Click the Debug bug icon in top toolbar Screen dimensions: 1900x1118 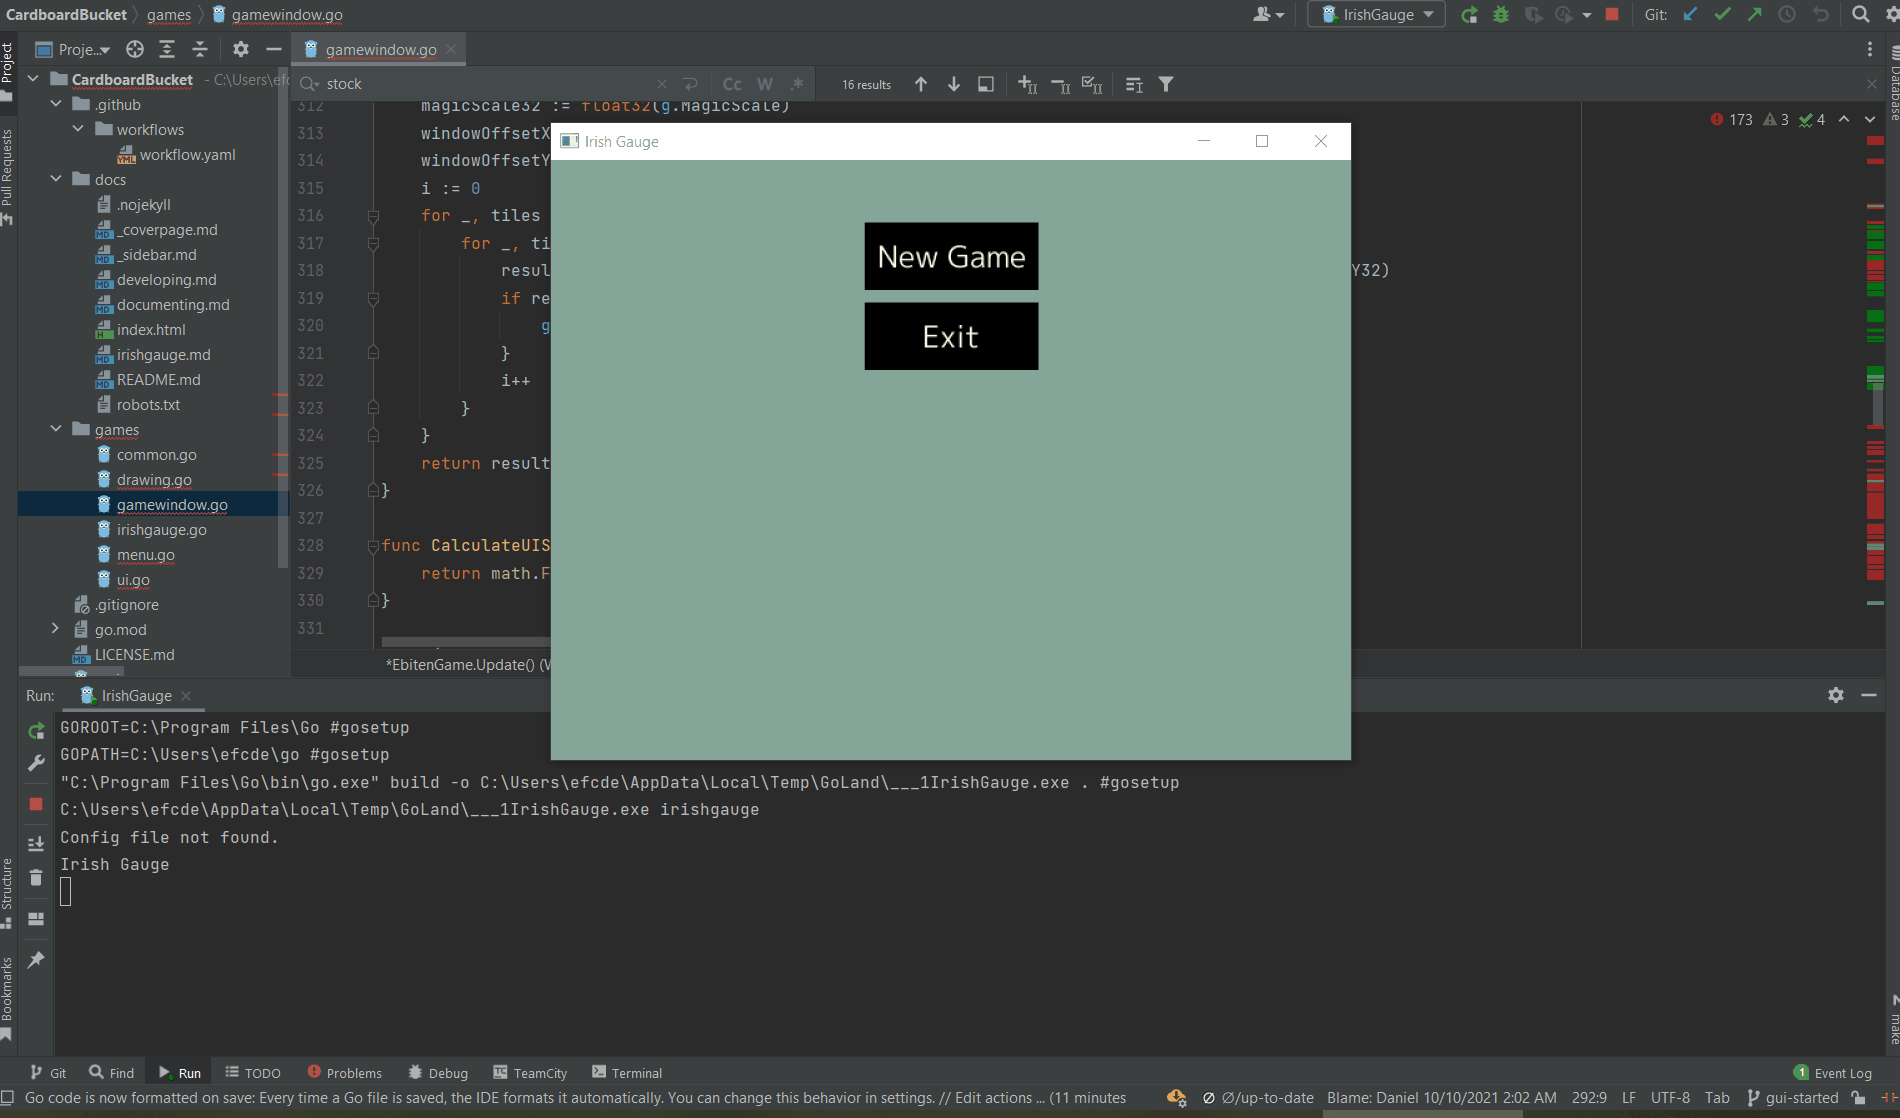[1501, 14]
